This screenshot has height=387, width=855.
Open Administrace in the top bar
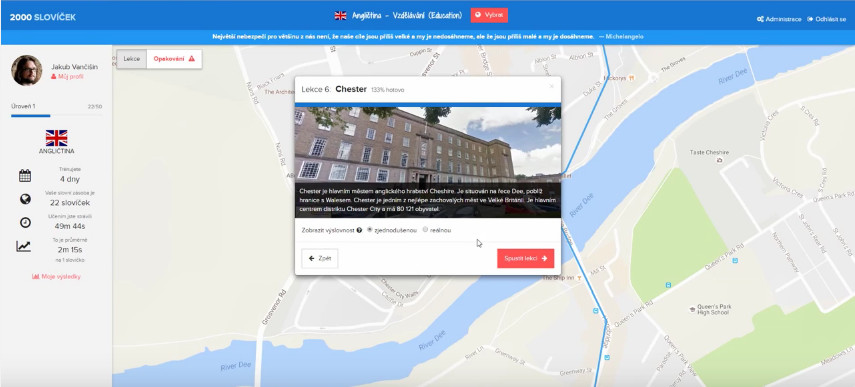coord(779,19)
